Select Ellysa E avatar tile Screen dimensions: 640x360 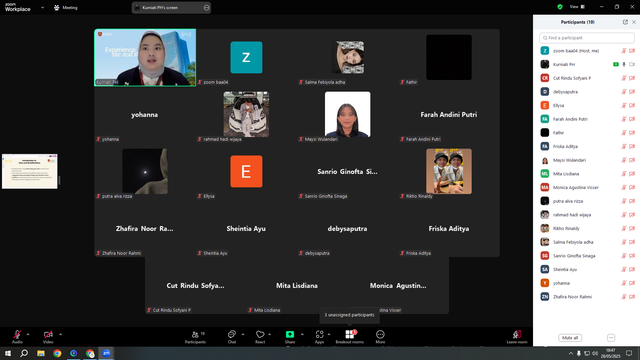(x=246, y=171)
